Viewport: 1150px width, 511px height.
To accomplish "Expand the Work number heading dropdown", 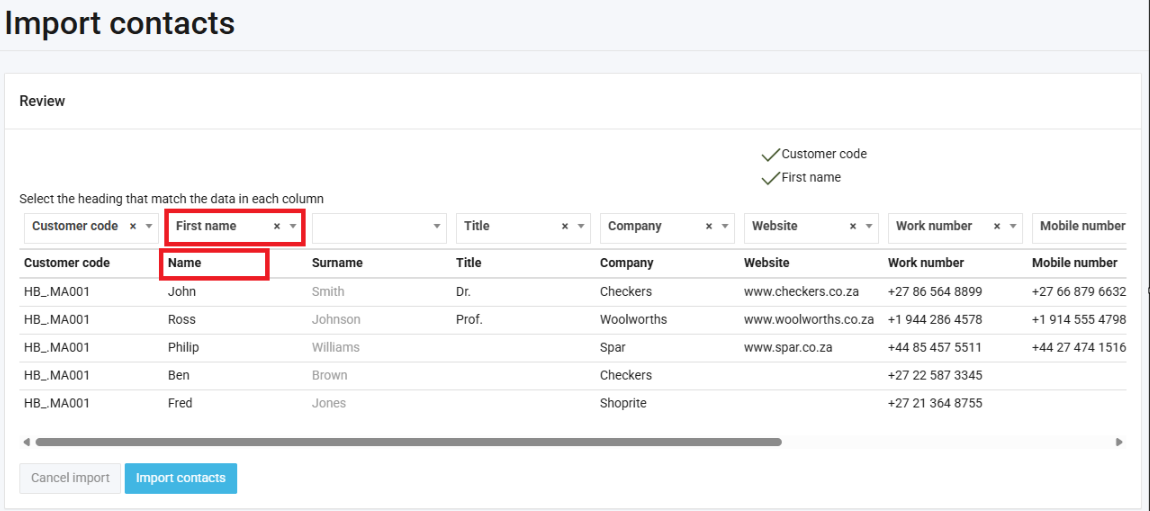I will tap(1013, 227).
